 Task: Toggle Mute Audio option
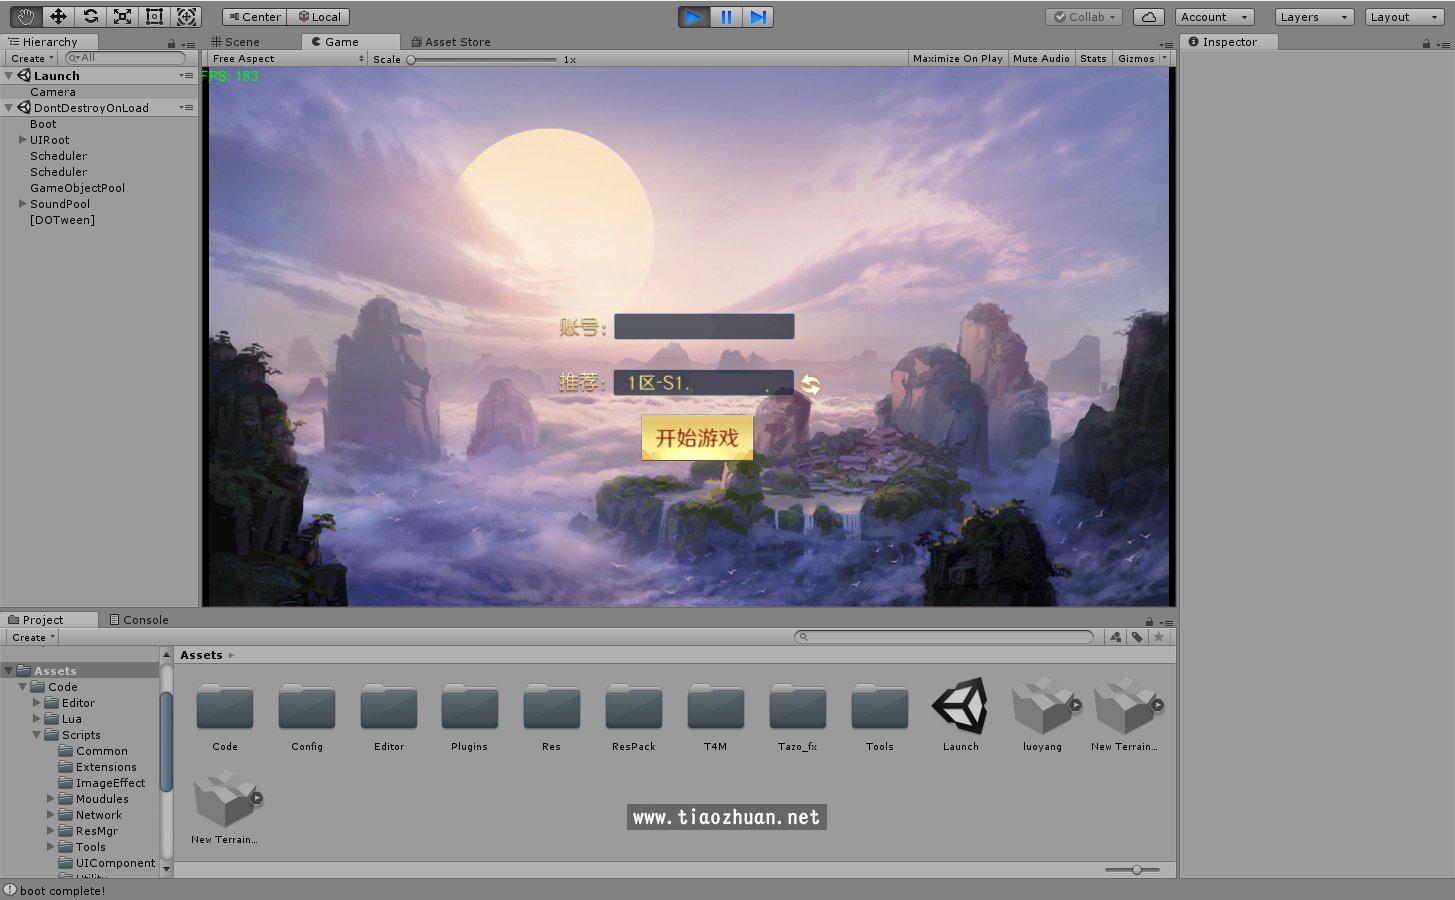1041,59
